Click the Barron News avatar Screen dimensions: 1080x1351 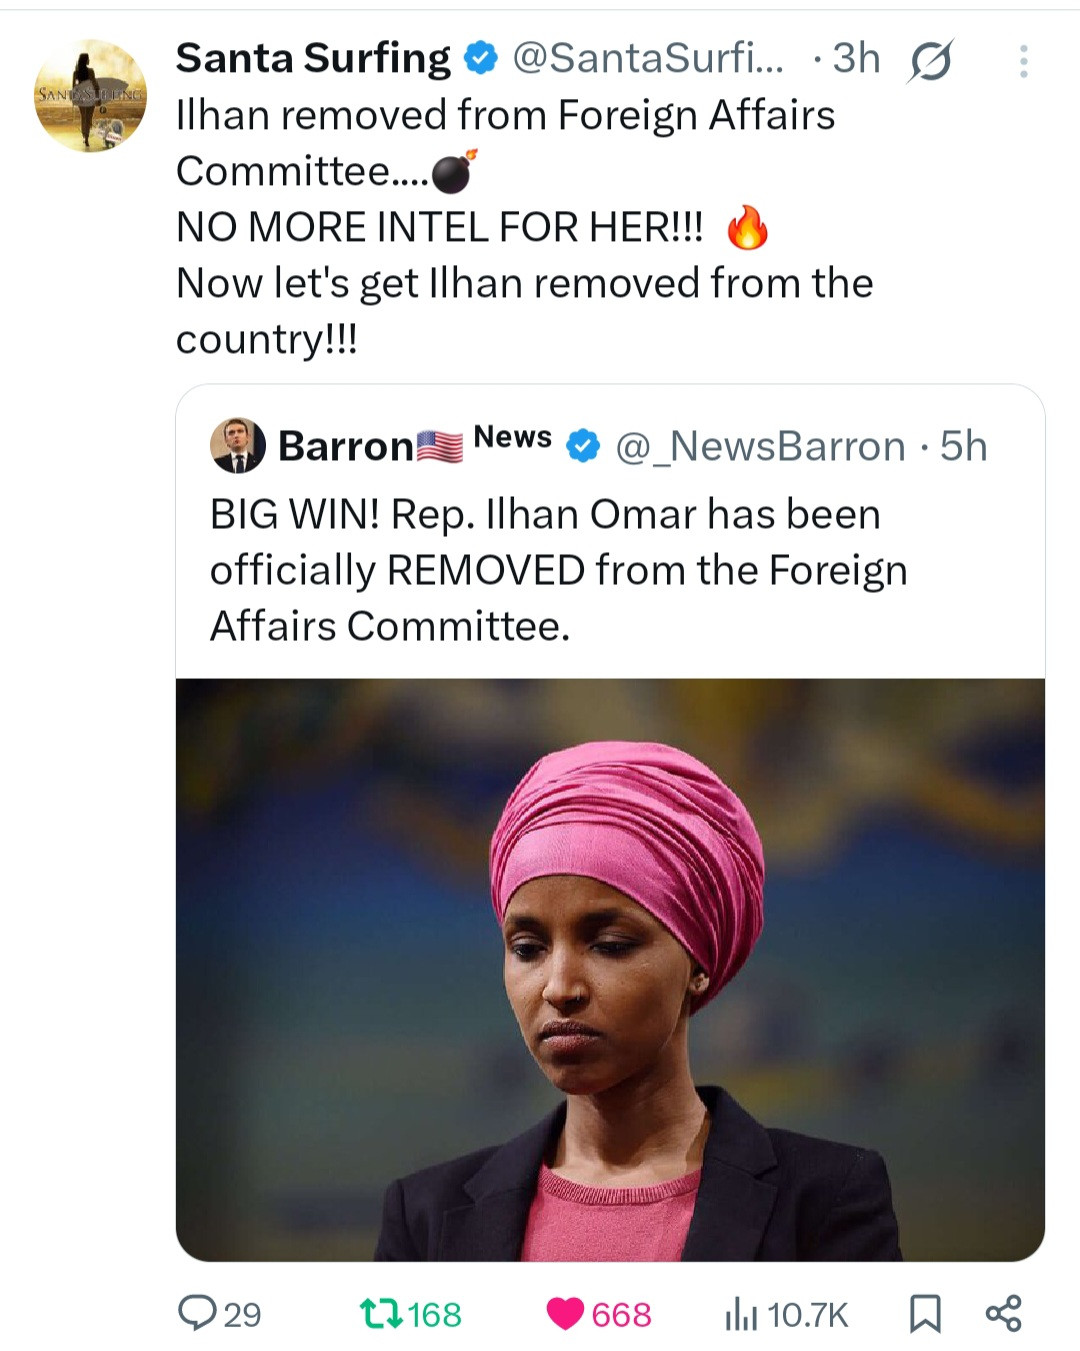(x=238, y=446)
